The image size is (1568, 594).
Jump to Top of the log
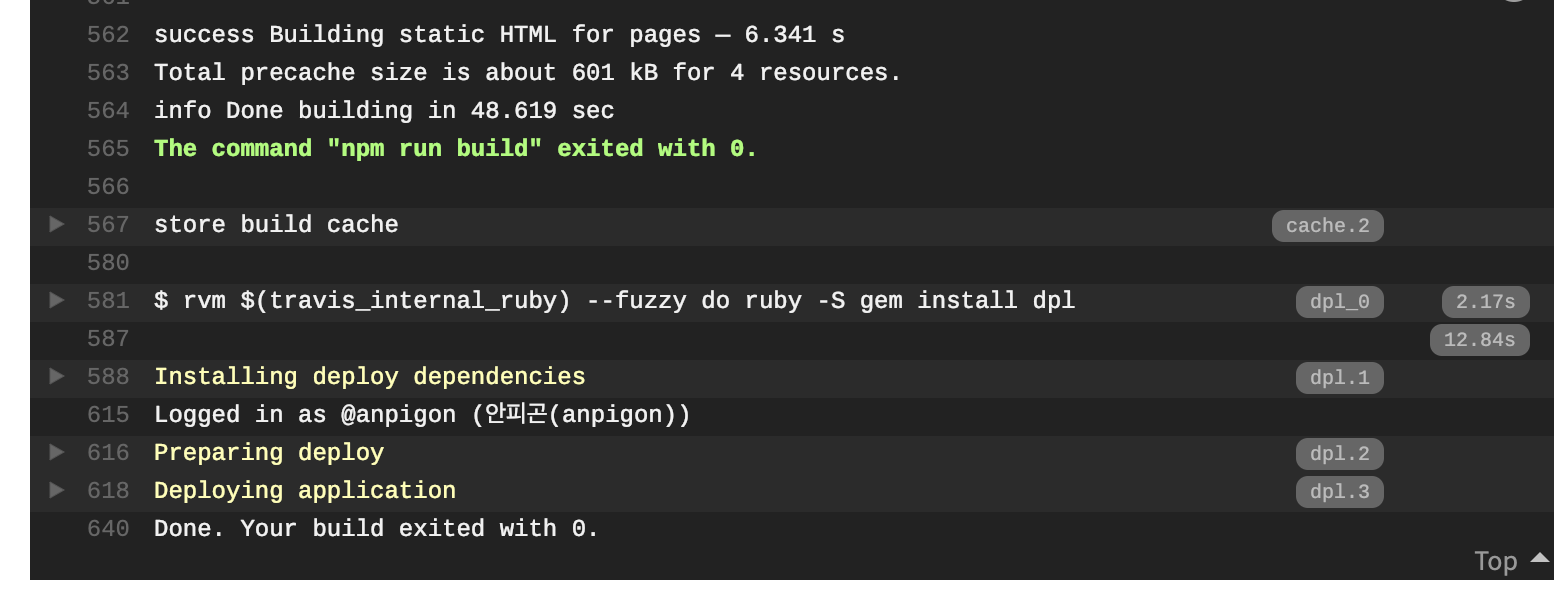coord(1495,561)
